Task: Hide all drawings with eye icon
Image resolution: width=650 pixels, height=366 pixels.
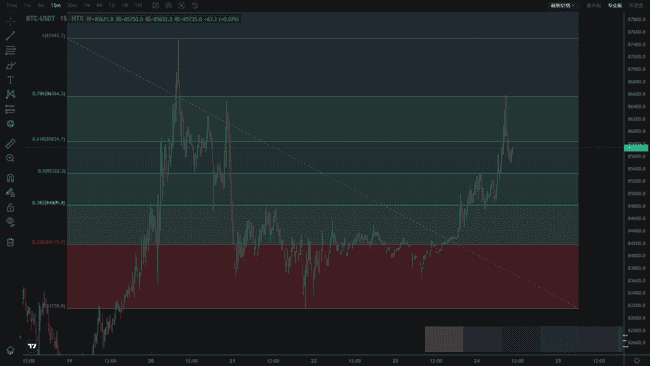Action: pyautogui.click(x=10, y=222)
